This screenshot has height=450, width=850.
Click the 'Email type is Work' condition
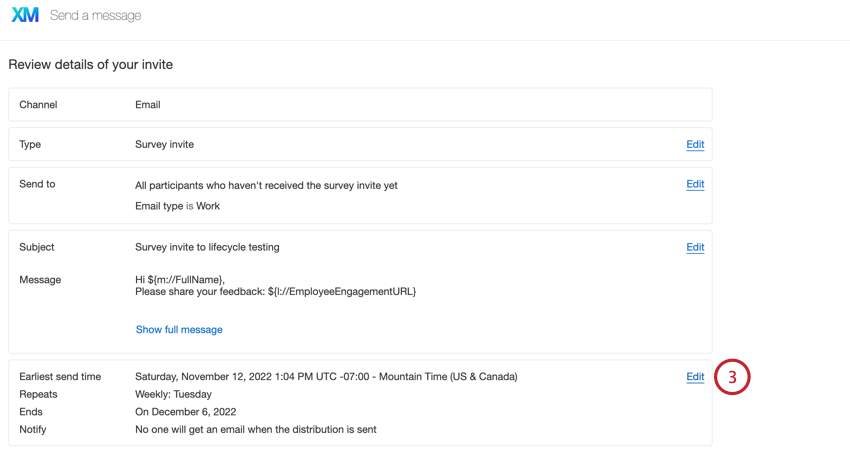[177, 206]
